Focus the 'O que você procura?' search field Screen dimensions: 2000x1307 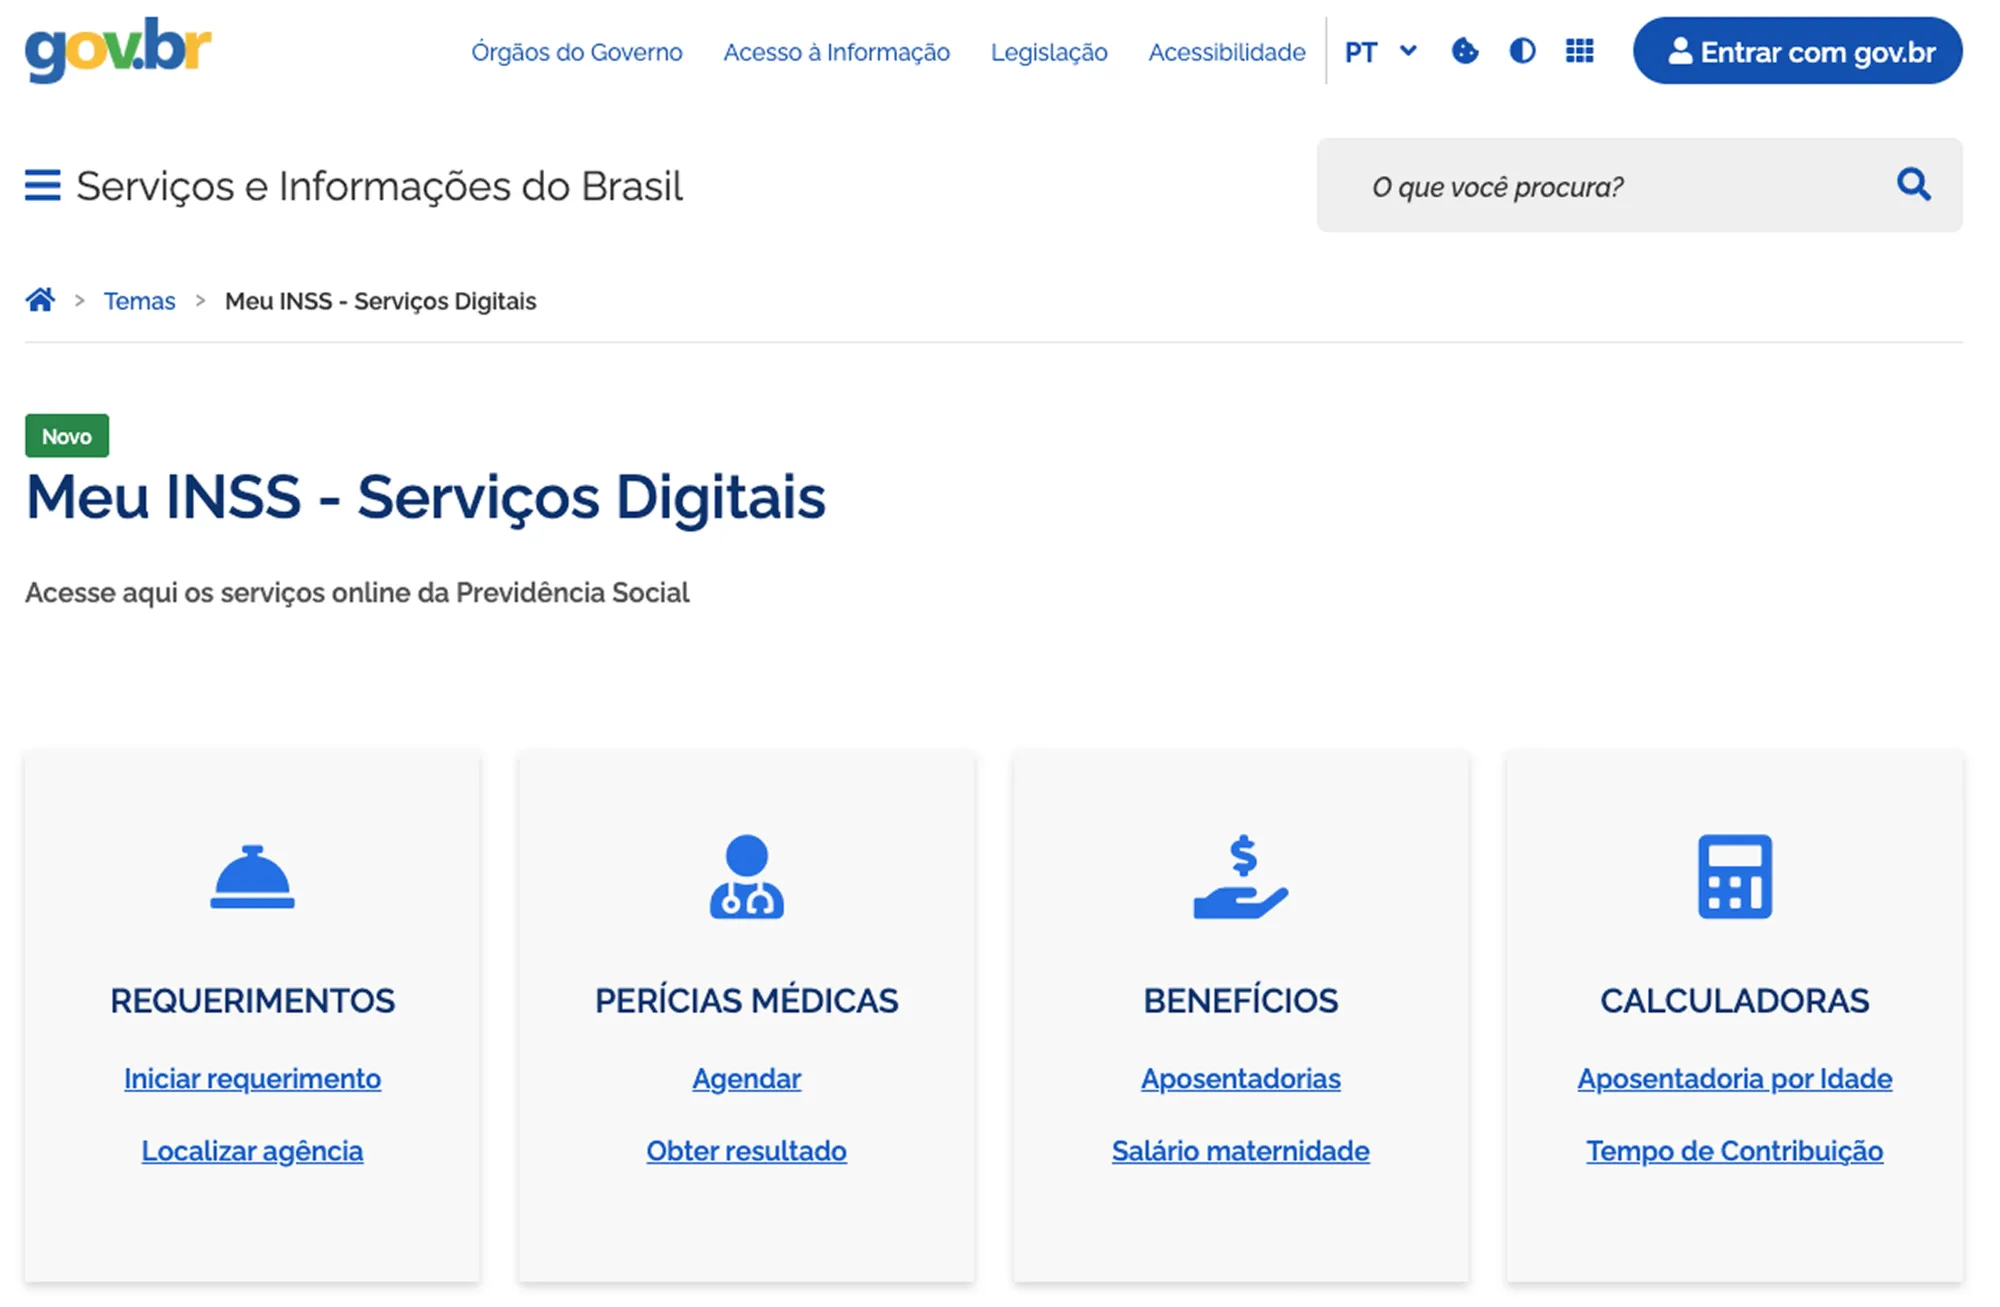[x=1640, y=186]
